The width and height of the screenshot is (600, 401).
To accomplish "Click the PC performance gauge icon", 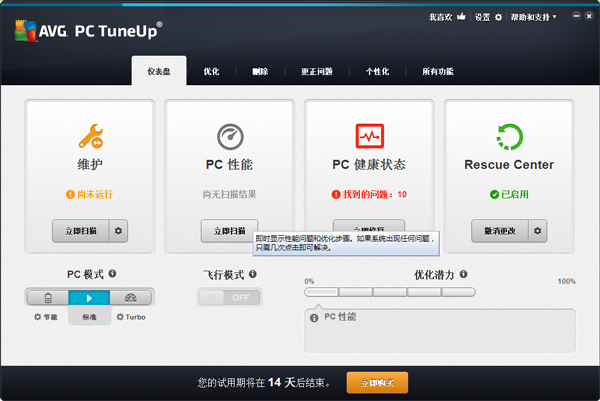I will pos(230,137).
